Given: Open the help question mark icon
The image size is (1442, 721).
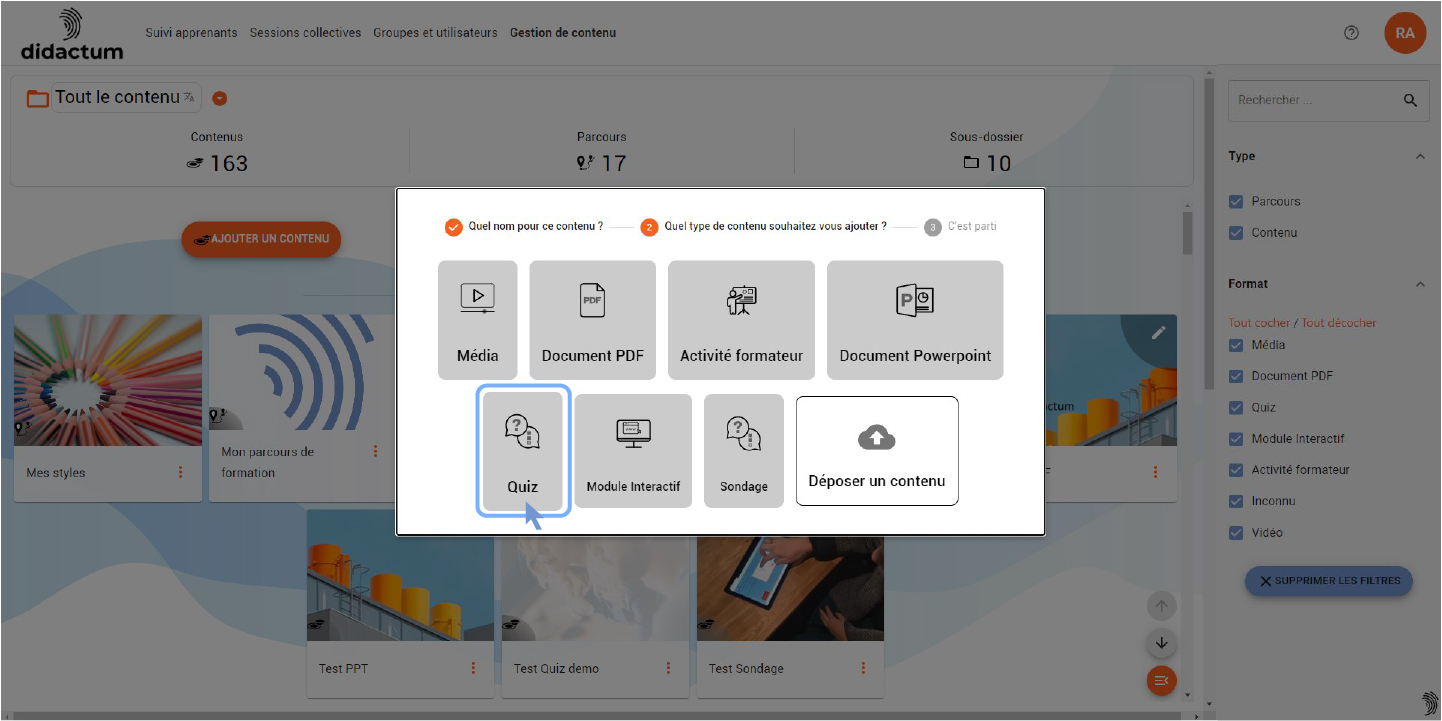Looking at the screenshot, I should pyautogui.click(x=1352, y=33).
